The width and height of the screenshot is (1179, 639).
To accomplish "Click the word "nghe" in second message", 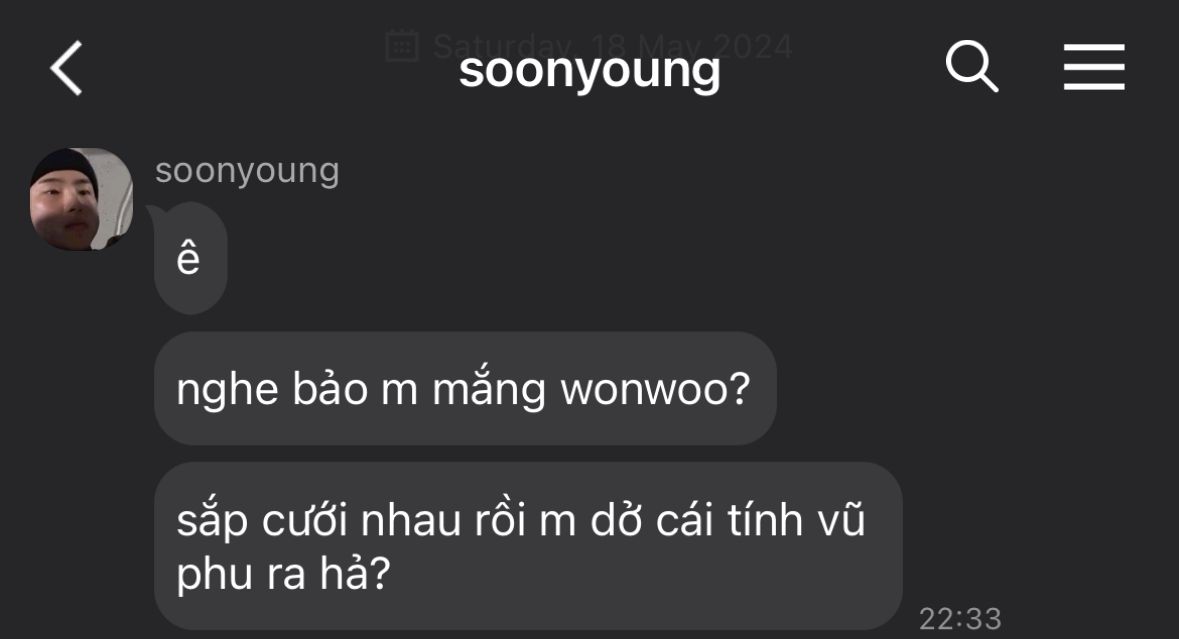I will pyautogui.click(x=227, y=391).
